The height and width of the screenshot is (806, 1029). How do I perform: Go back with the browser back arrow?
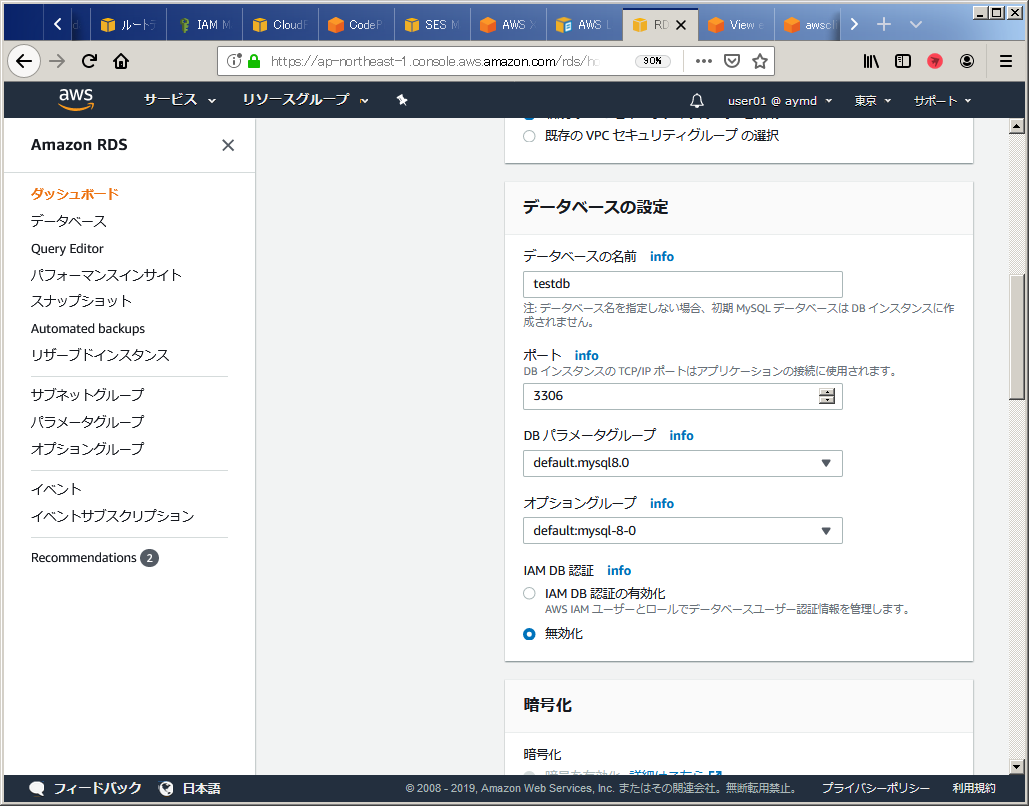point(24,61)
